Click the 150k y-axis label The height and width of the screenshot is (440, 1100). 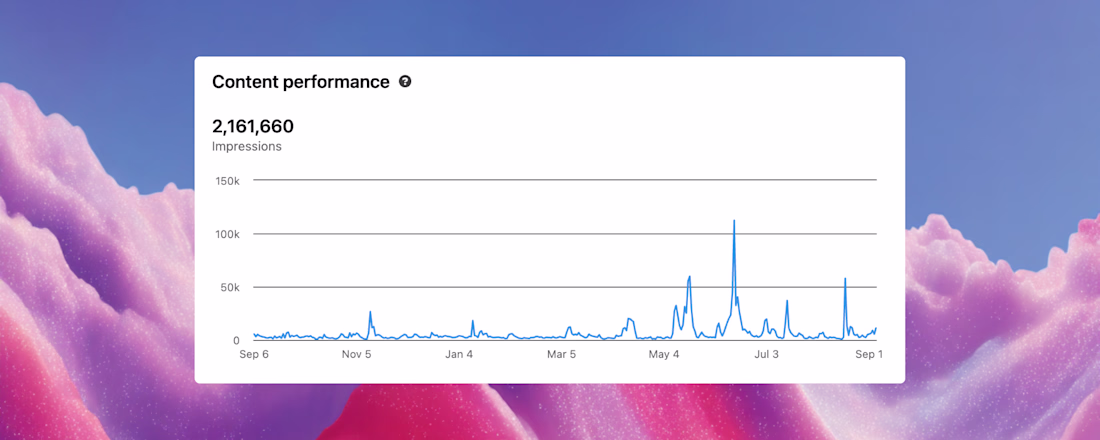[x=227, y=181]
